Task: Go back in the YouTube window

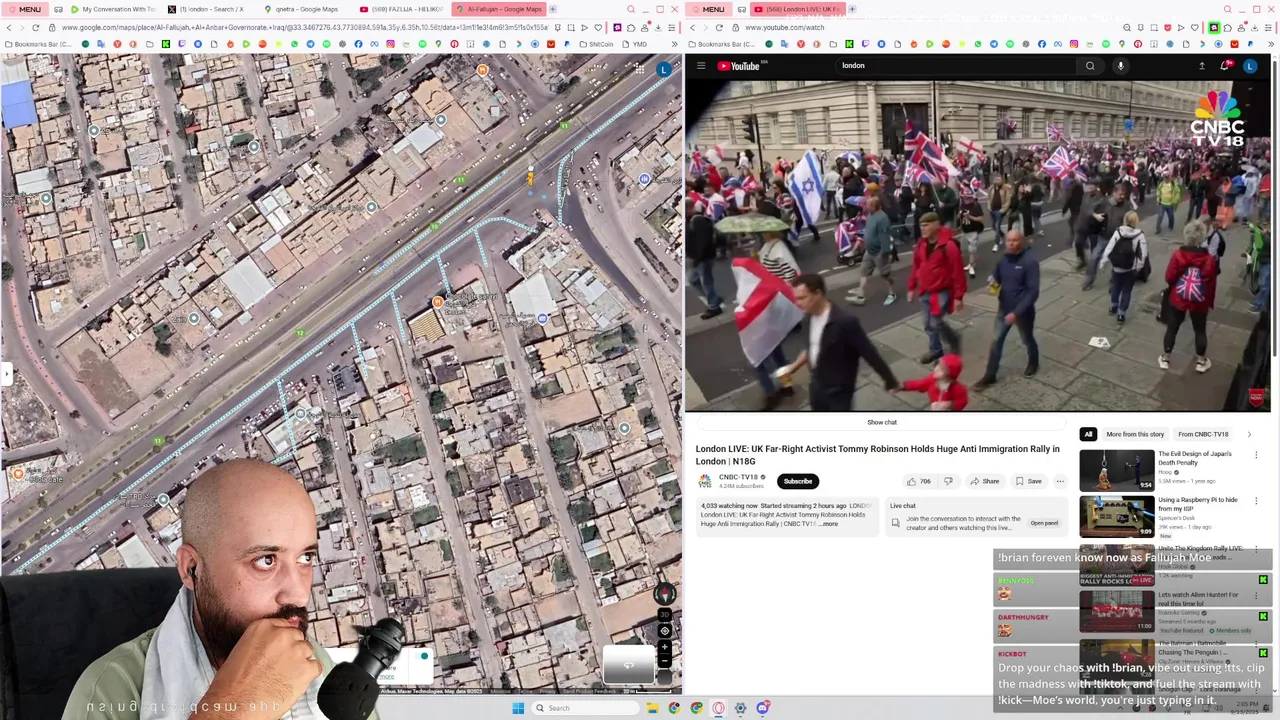Action: click(691, 28)
